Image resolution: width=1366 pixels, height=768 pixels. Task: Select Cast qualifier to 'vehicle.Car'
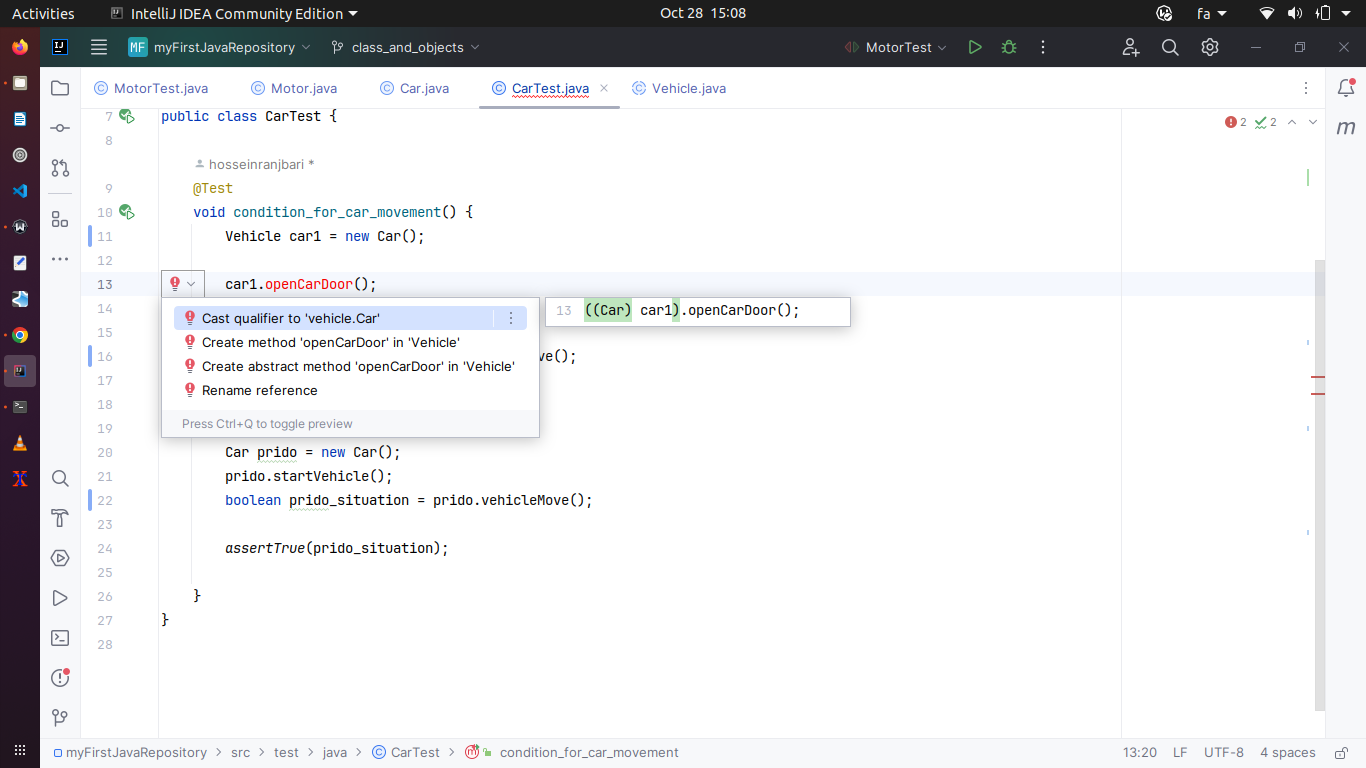tap(350, 318)
